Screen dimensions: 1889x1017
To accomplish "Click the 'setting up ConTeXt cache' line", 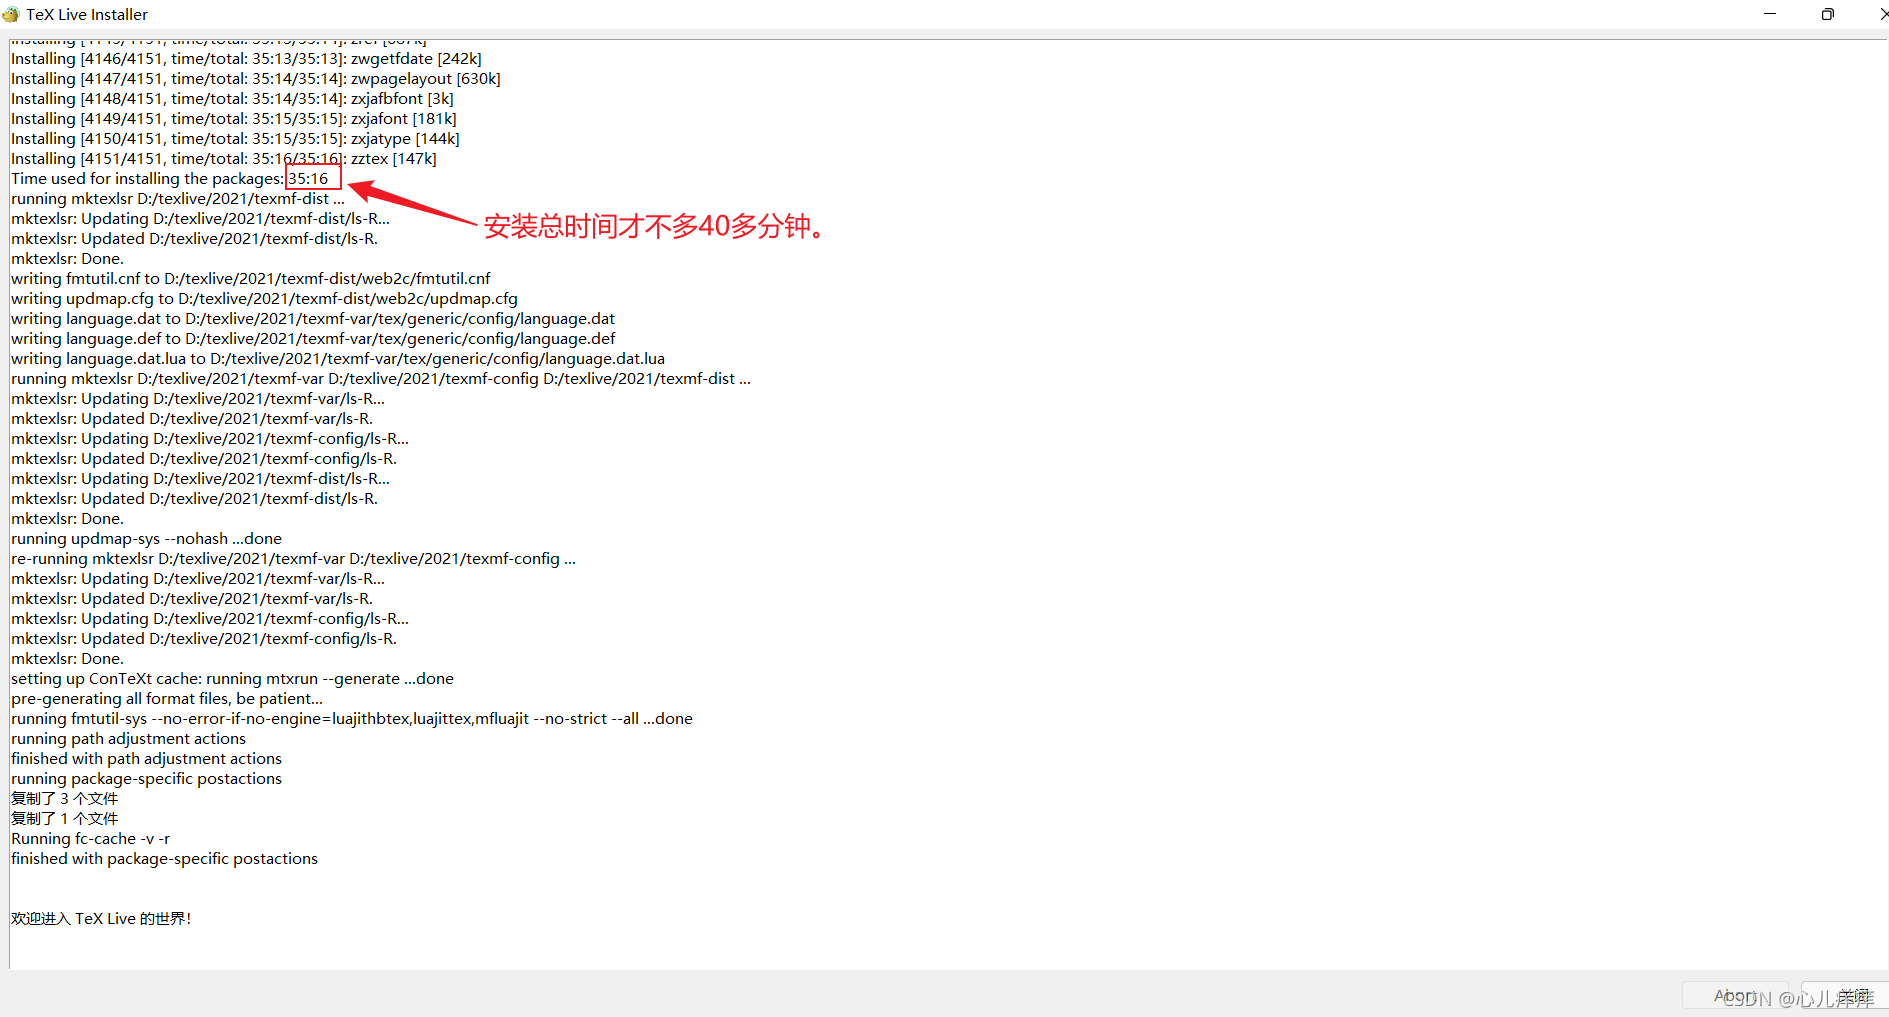I will tap(232, 679).
